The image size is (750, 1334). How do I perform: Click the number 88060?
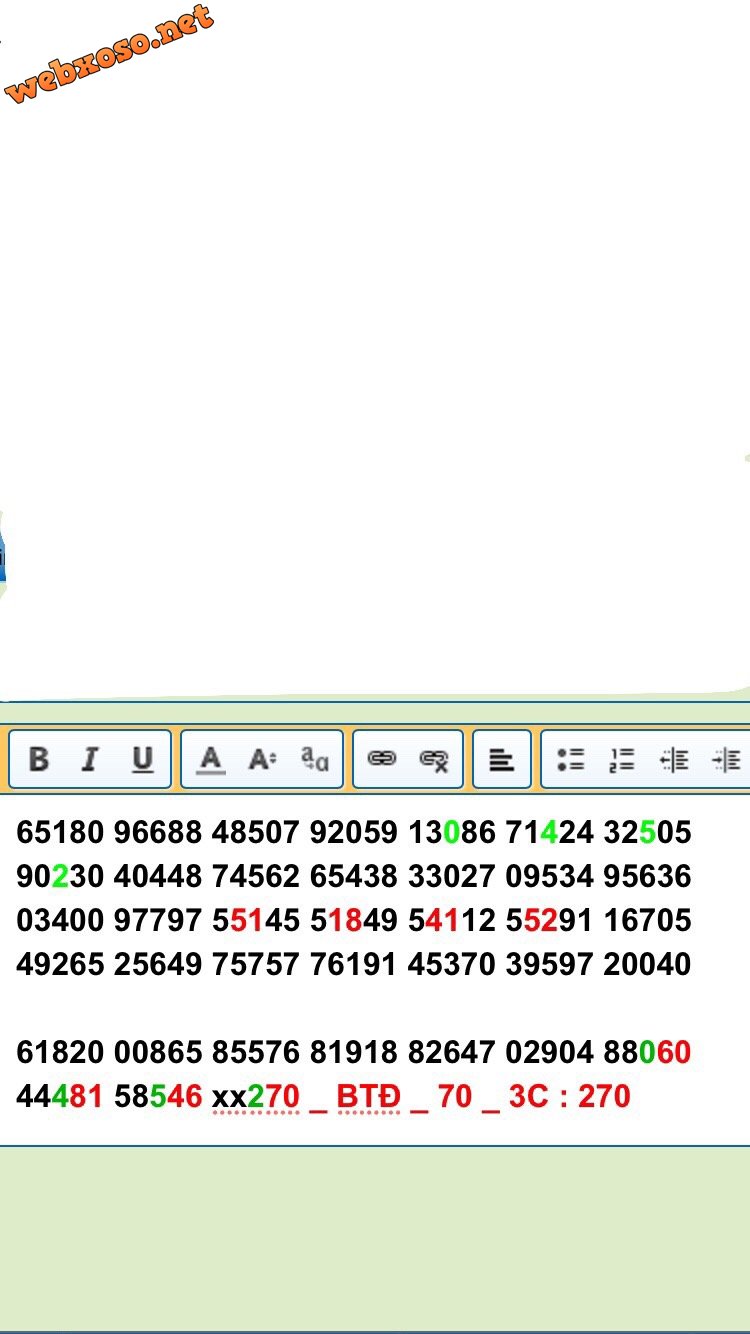648,1052
